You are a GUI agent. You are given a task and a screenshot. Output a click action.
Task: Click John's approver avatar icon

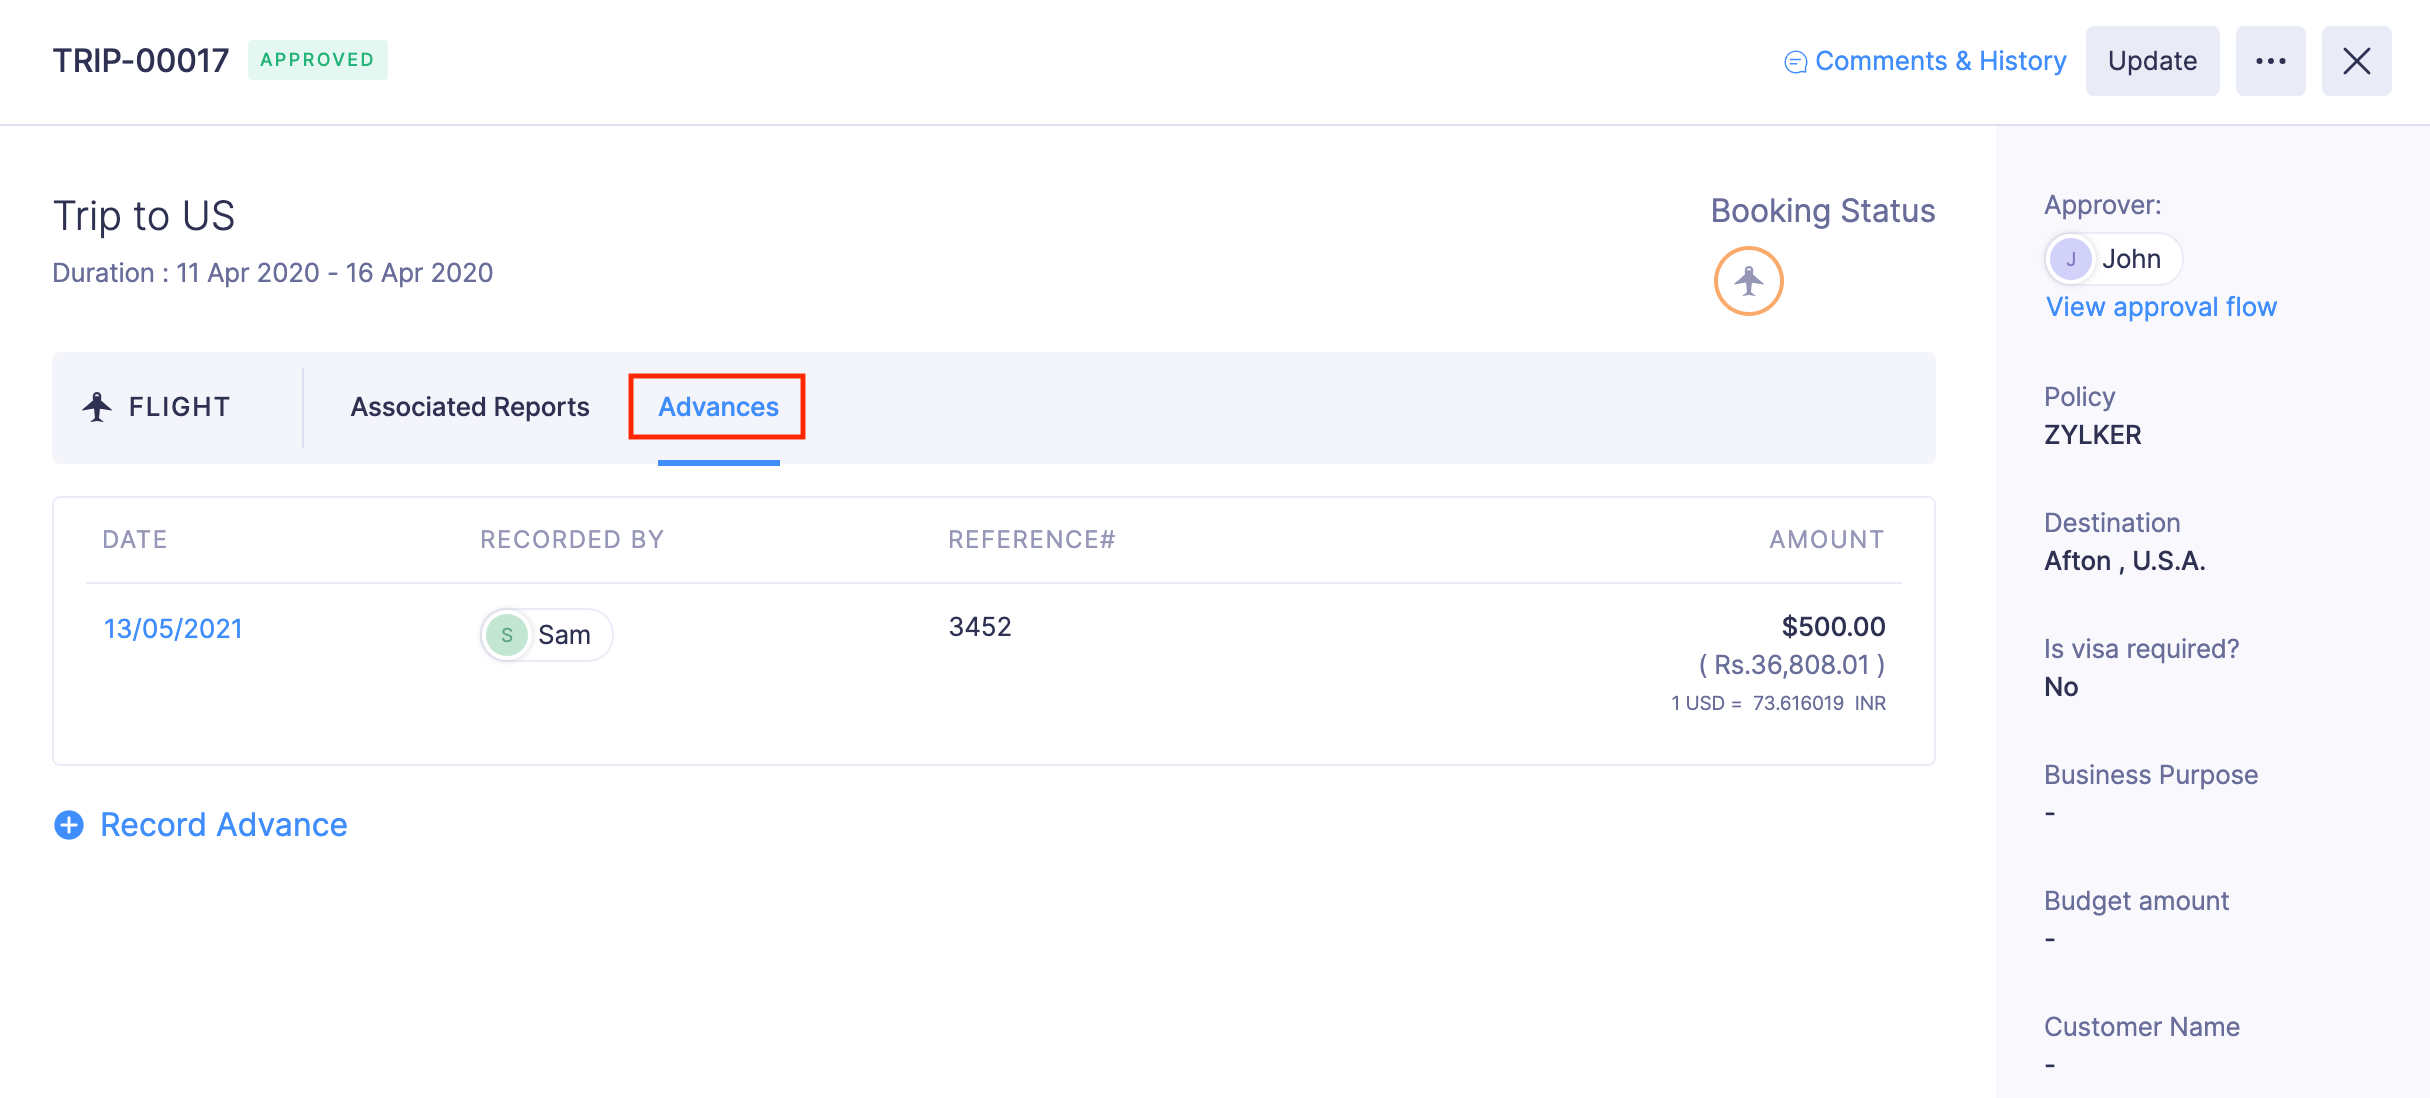click(2070, 259)
